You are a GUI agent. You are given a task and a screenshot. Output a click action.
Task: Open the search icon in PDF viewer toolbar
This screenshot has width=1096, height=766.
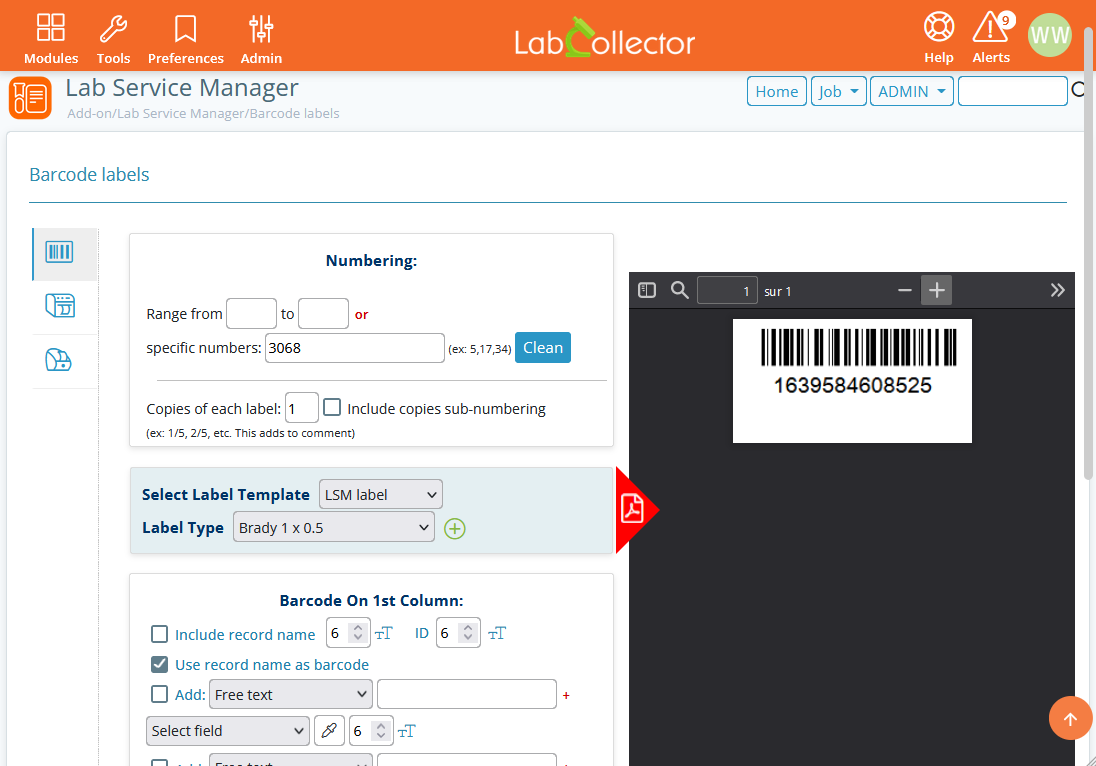click(x=679, y=289)
